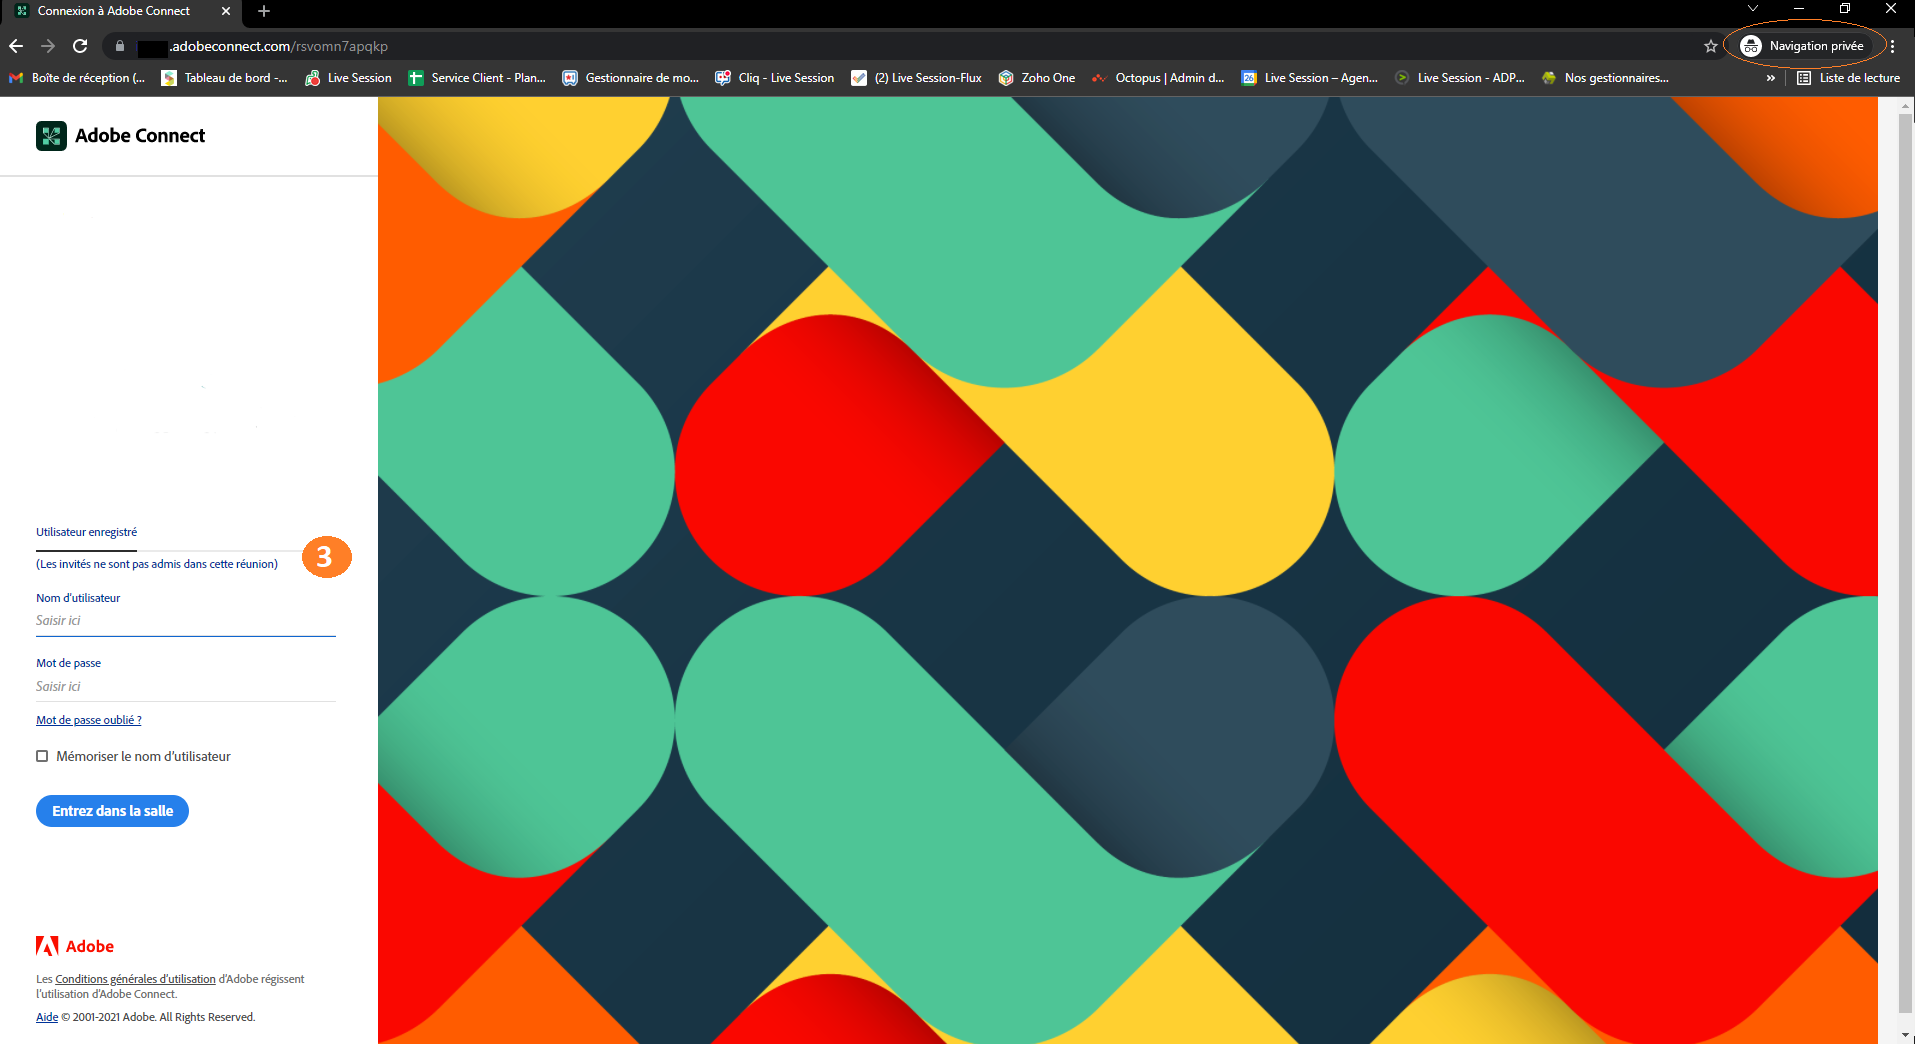Click the browser forward arrow
The height and width of the screenshot is (1044, 1915).
48,46
